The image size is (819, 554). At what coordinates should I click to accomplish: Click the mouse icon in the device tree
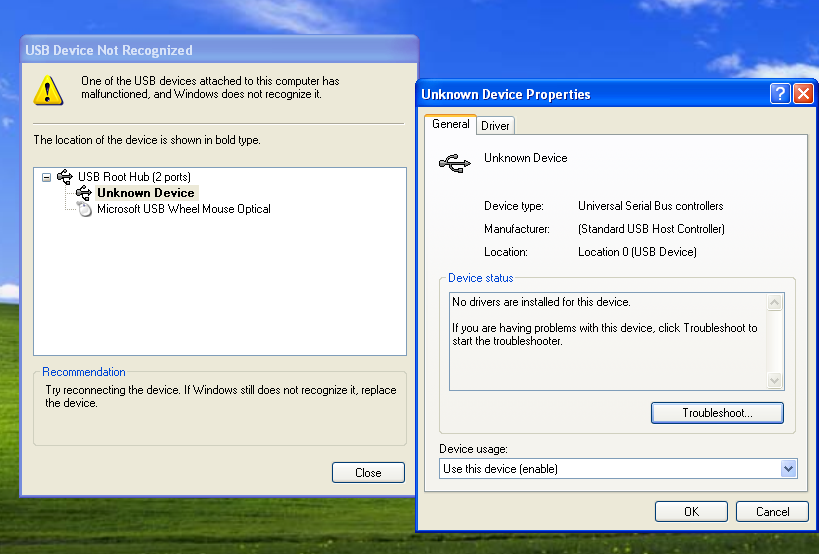(84, 209)
